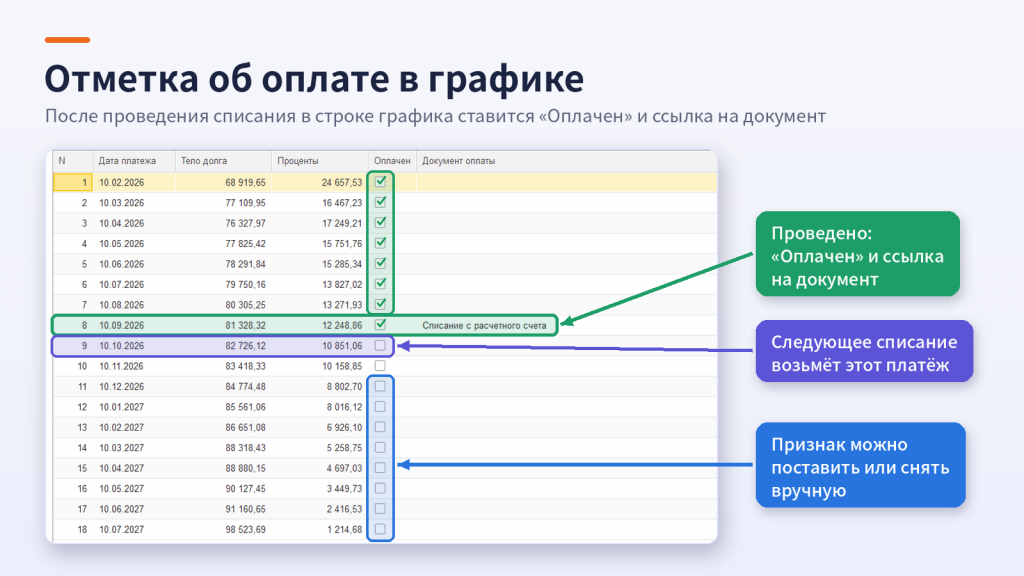The image size is (1024, 576).
Task: Select interest value '6 926,10'
Action: click(x=344, y=427)
